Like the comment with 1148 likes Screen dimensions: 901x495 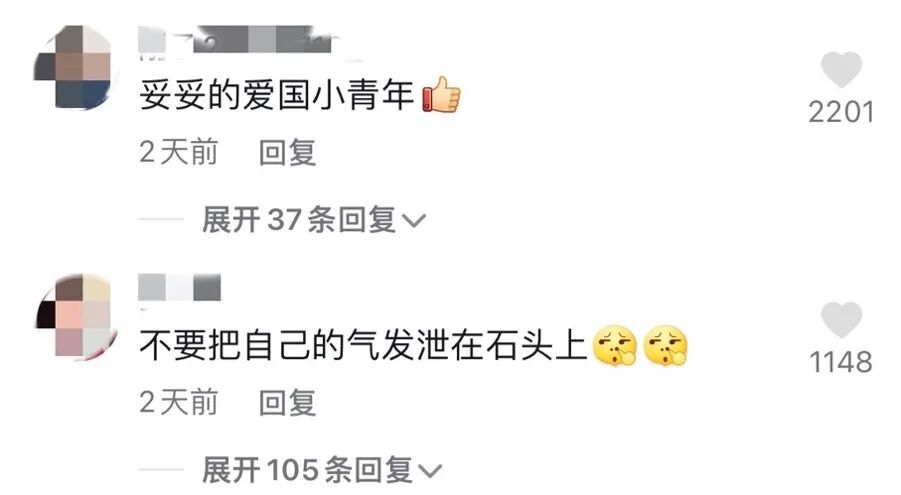[x=841, y=319]
